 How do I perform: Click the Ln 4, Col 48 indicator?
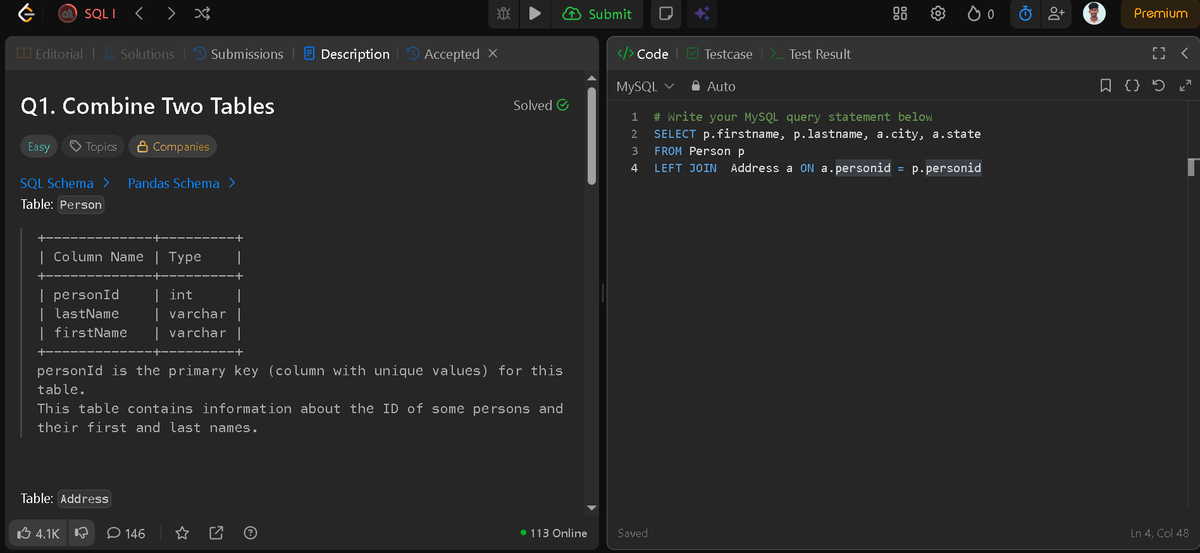click(1159, 533)
